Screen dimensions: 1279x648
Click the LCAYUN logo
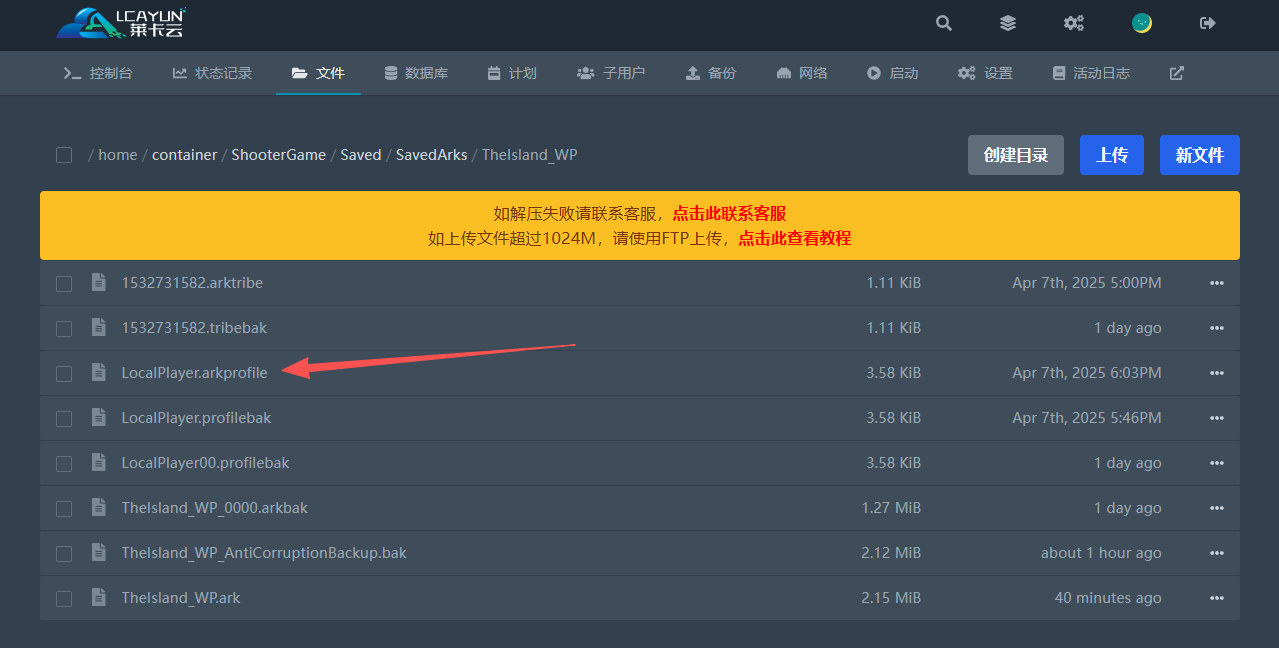[x=121, y=23]
